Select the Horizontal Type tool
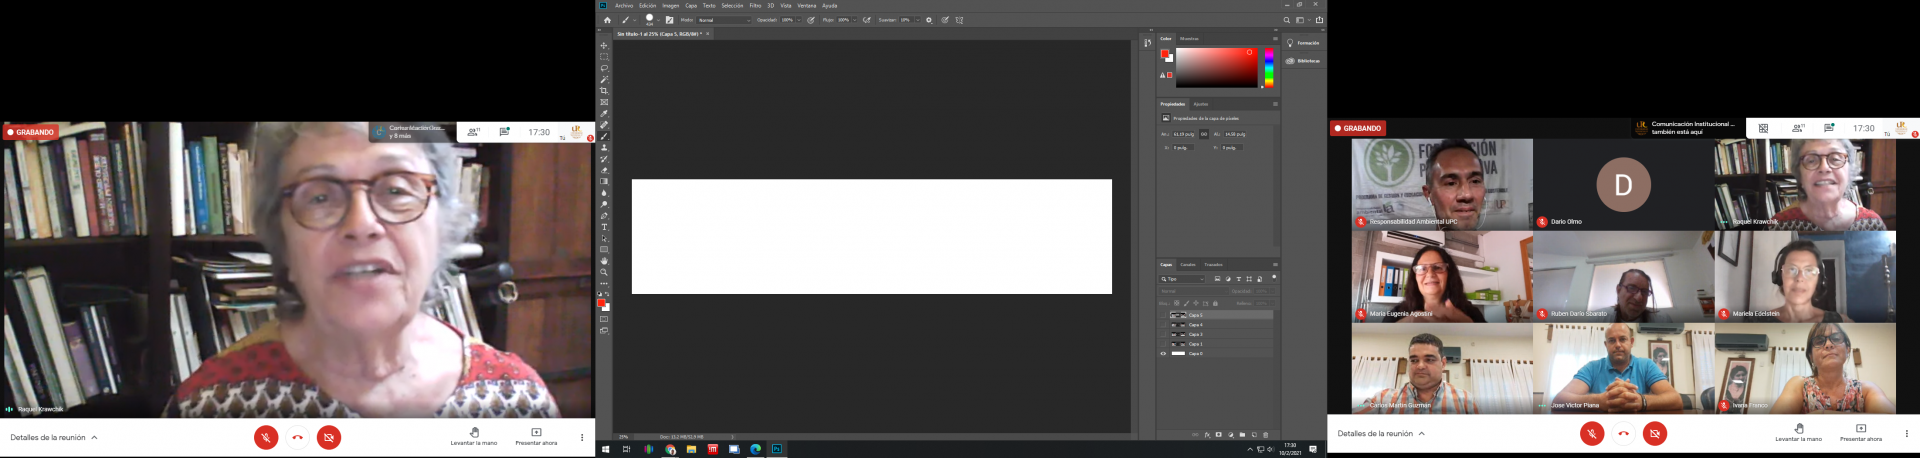The width and height of the screenshot is (1920, 458). [604, 227]
